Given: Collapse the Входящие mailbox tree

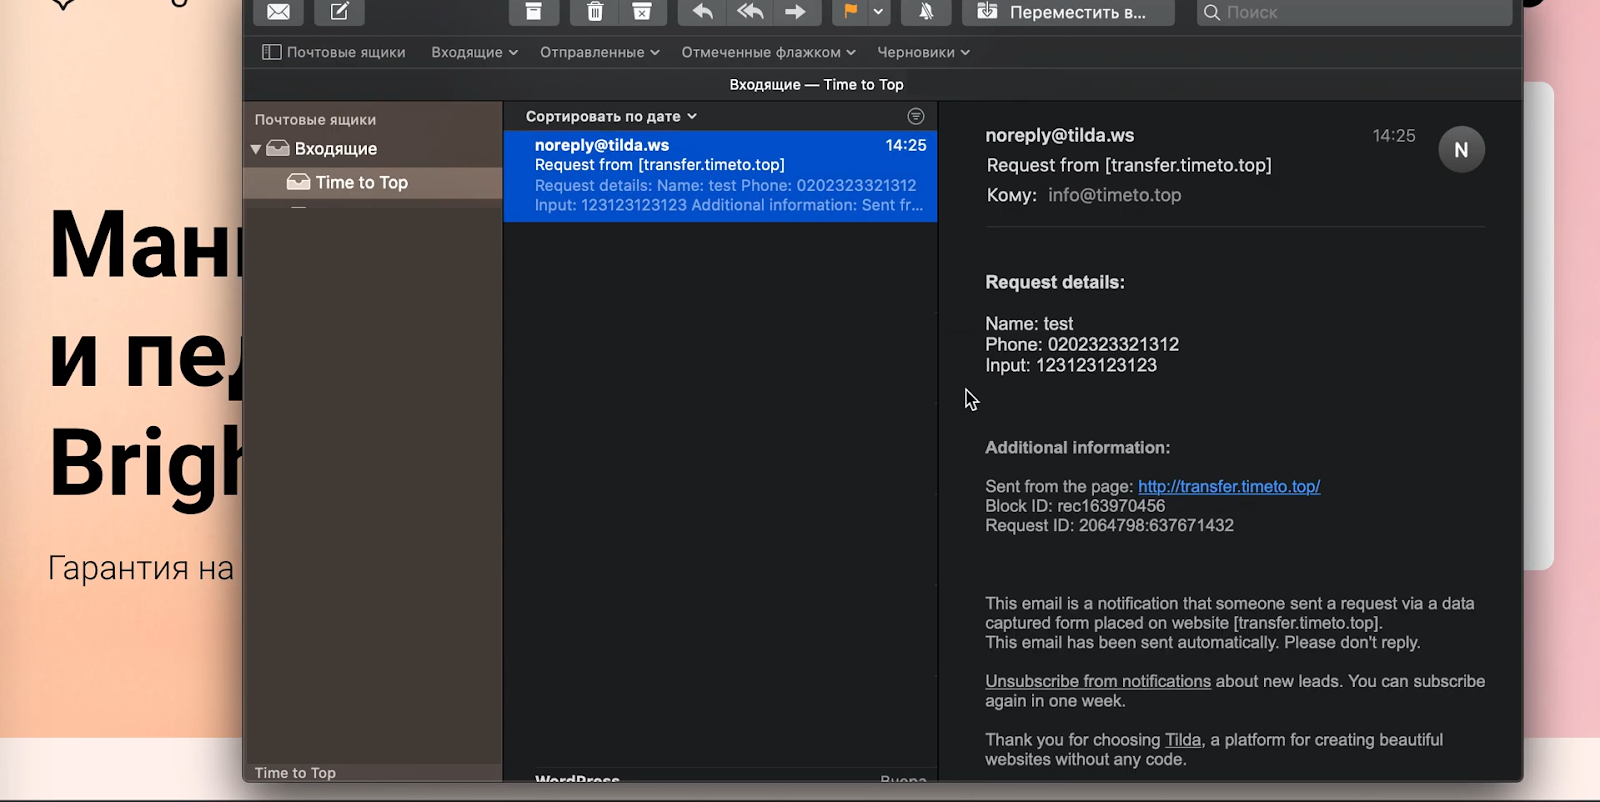Looking at the screenshot, I should tap(256, 149).
